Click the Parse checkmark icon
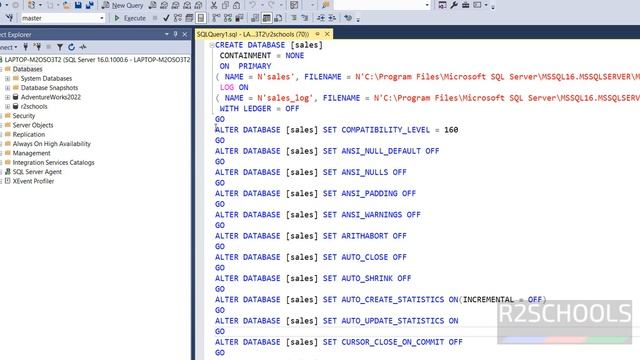640x360 pixels. pyautogui.click(x=166, y=18)
